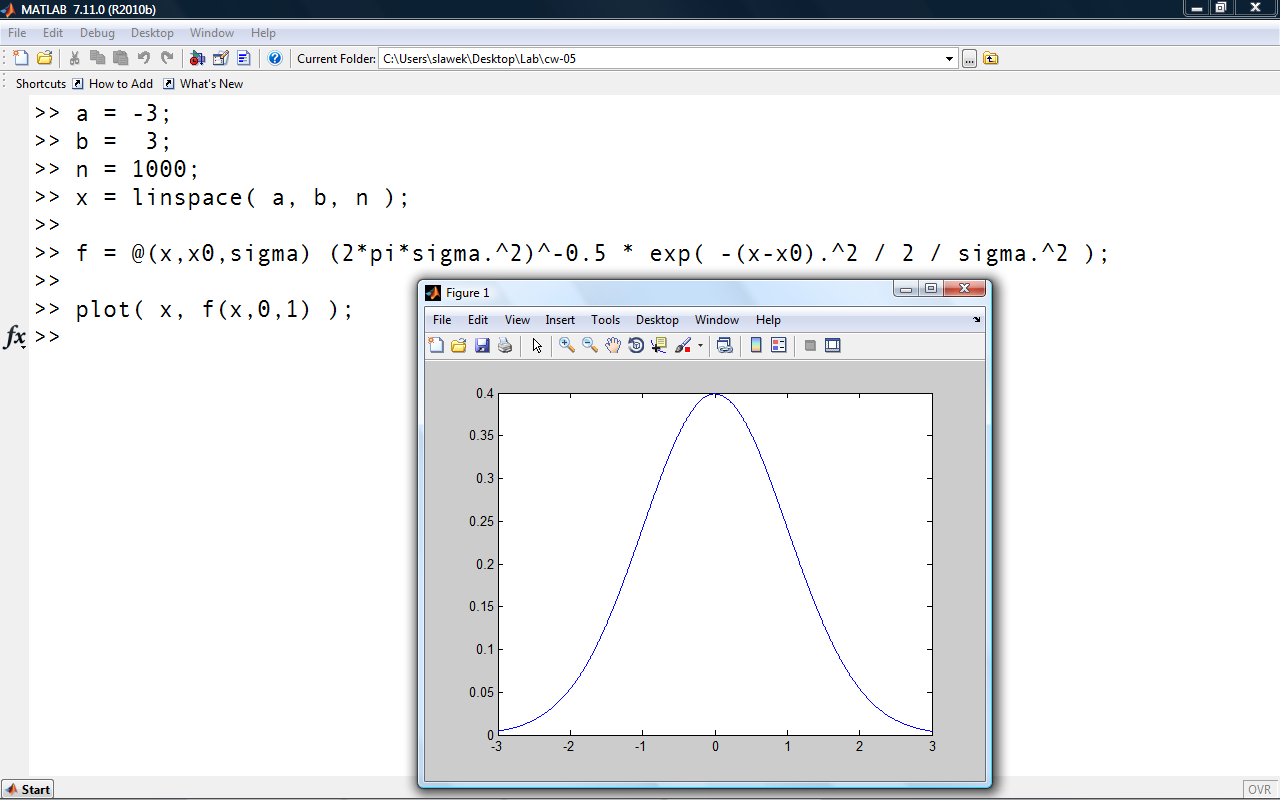Screen dimensions: 1280x800
Task: Open MATLAB help question mark icon
Action: (x=275, y=58)
